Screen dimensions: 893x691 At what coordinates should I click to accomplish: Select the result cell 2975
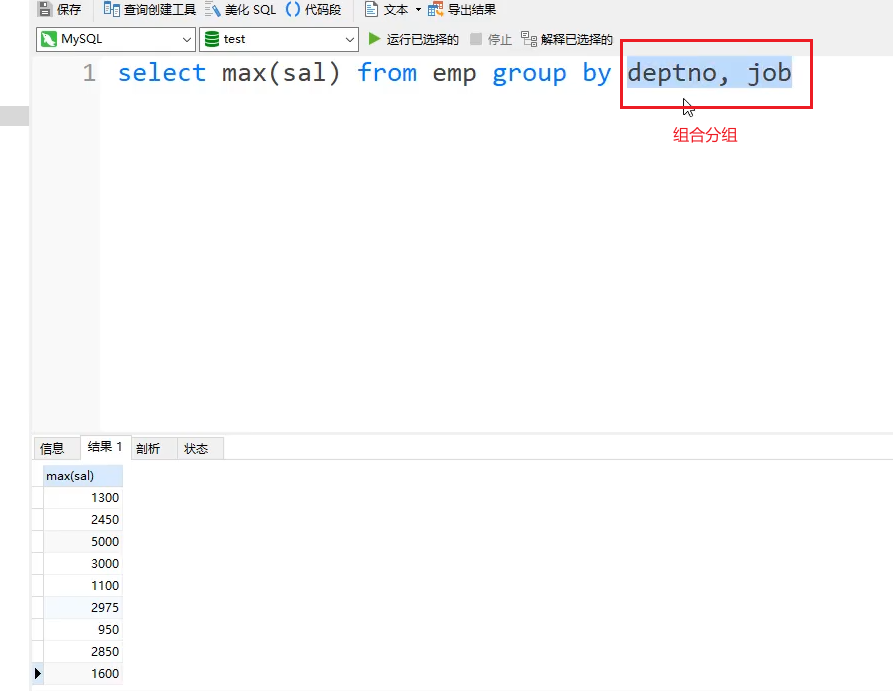83,608
